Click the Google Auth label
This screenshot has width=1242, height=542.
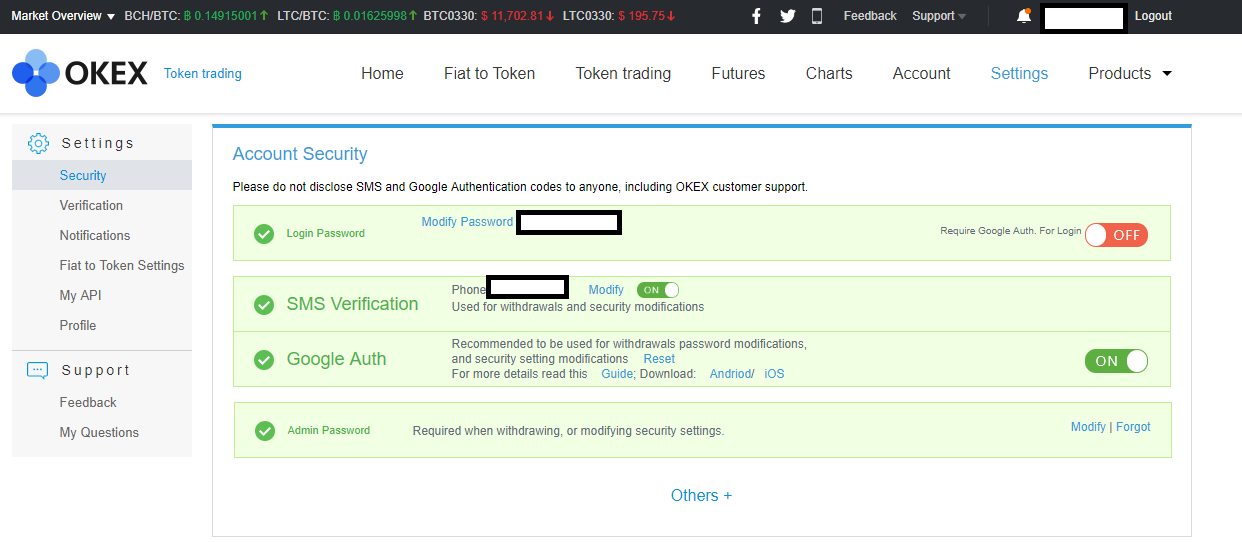[x=336, y=359]
